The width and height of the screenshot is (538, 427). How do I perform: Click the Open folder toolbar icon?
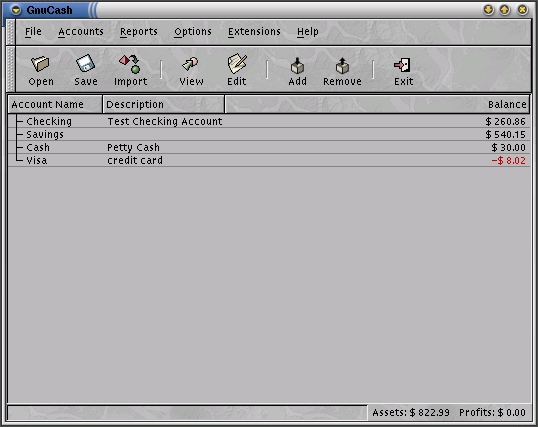click(40, 64)
